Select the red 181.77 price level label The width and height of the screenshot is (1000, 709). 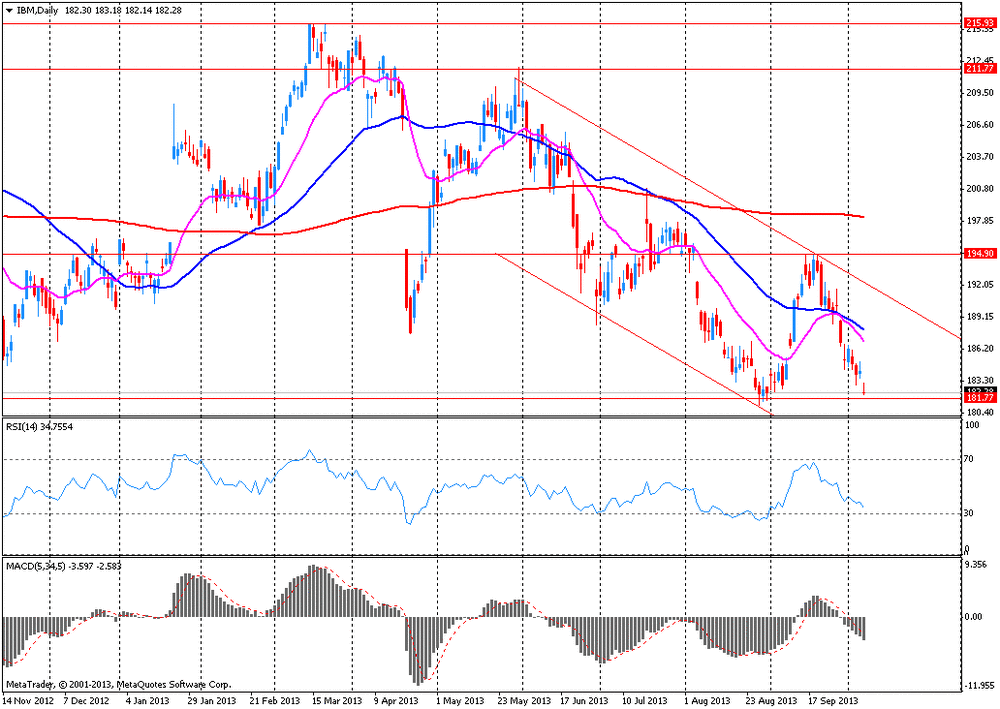tap(980, 398)
